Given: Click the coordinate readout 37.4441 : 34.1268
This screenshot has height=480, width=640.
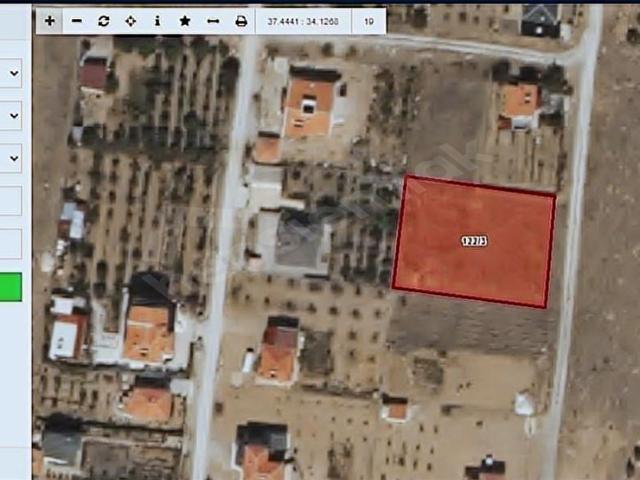Looking at the screenshot, I should [x=303, y=21].
